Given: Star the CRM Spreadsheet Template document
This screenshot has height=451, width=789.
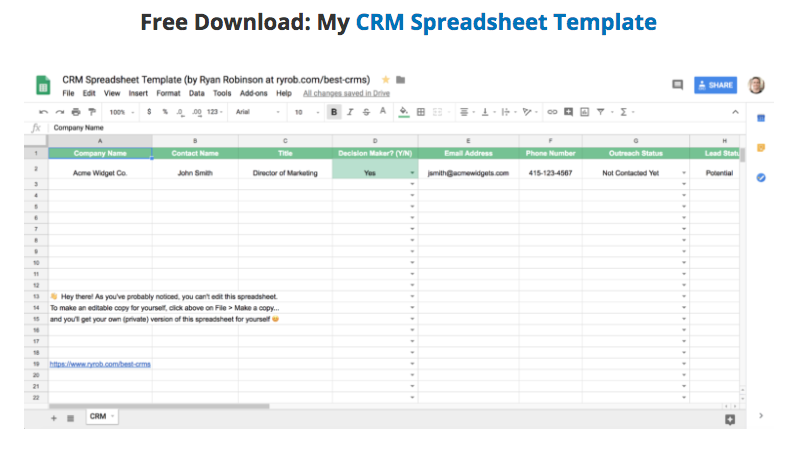Looking at the screenshot, I should (387, 78).
